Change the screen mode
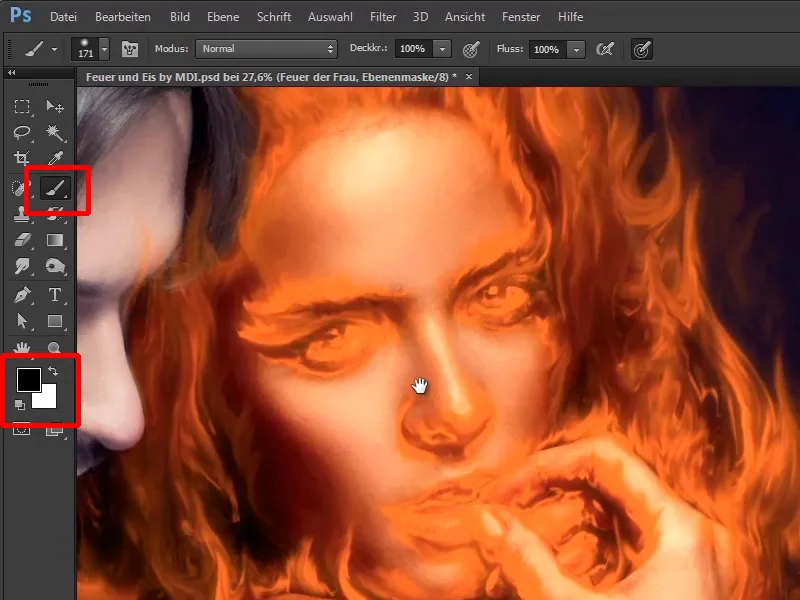The width and height of the screenshot is (800, 600). (x=55, y=431)
